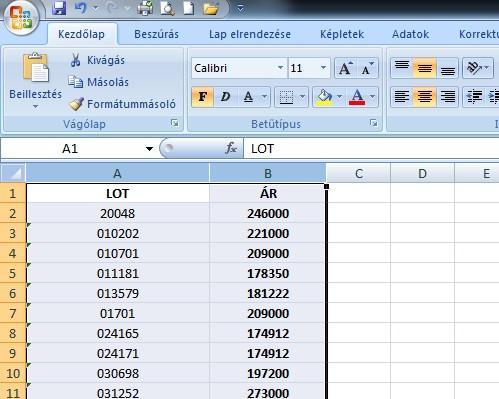Open the undo history dropdown arrow
Viewport: 499px width, 399px height.
pyautogui.click(x=96, y=8)
